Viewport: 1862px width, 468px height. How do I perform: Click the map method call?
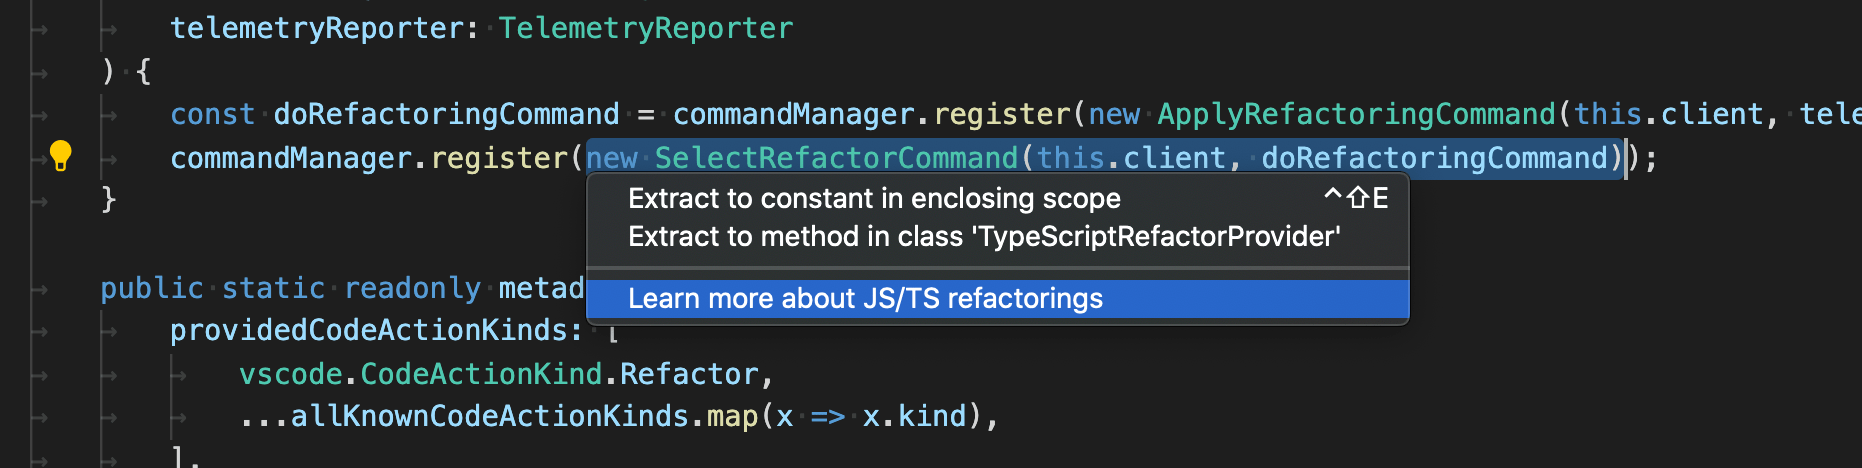pos(732,416)
